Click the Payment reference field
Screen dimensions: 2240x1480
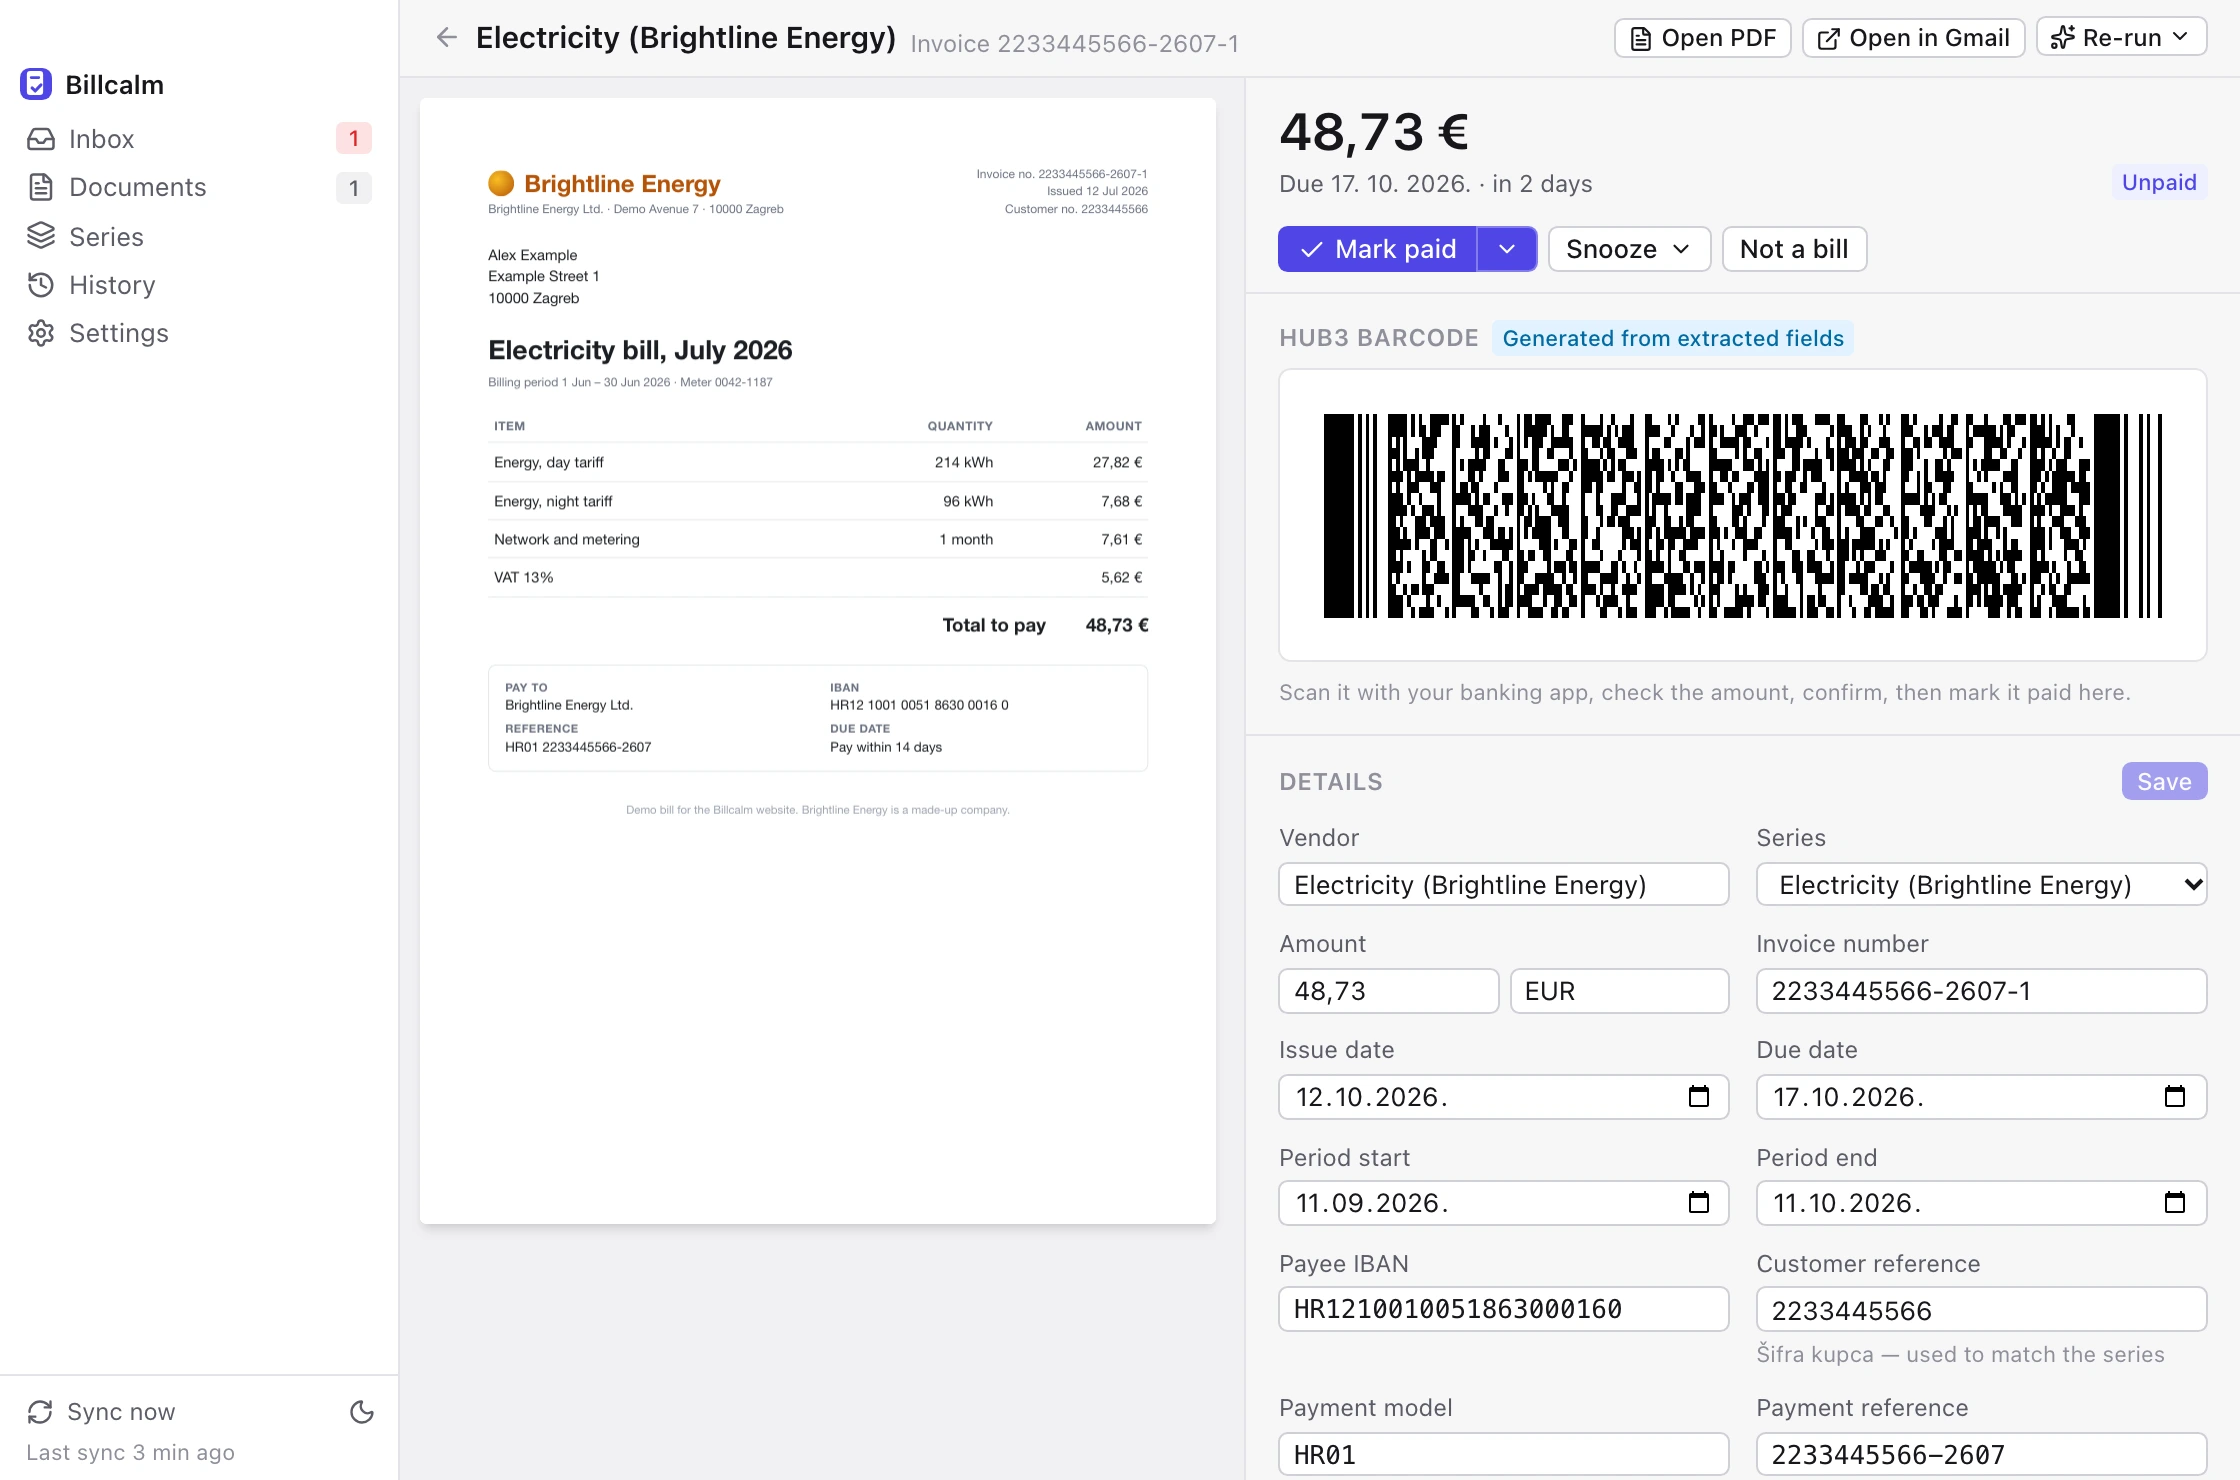pyautogui.click(x=1981, y=1454)
